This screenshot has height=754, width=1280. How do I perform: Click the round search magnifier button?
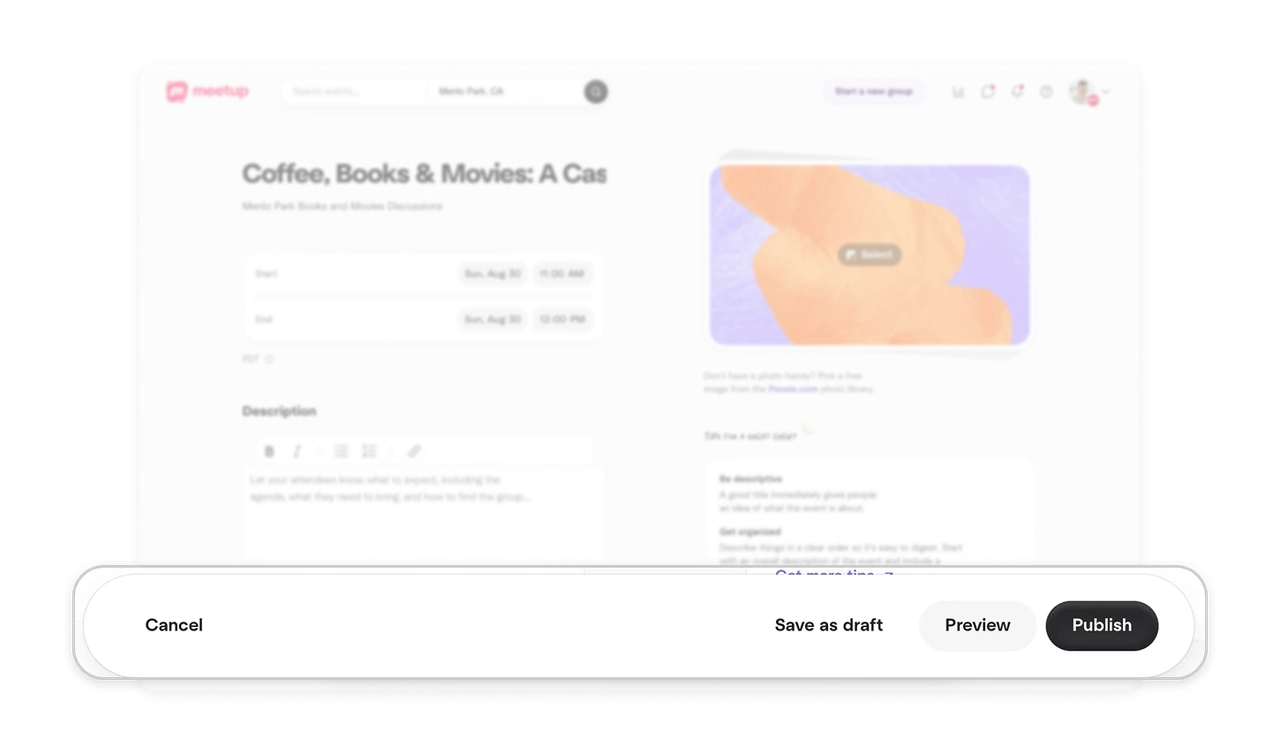[x=596, y=92]
